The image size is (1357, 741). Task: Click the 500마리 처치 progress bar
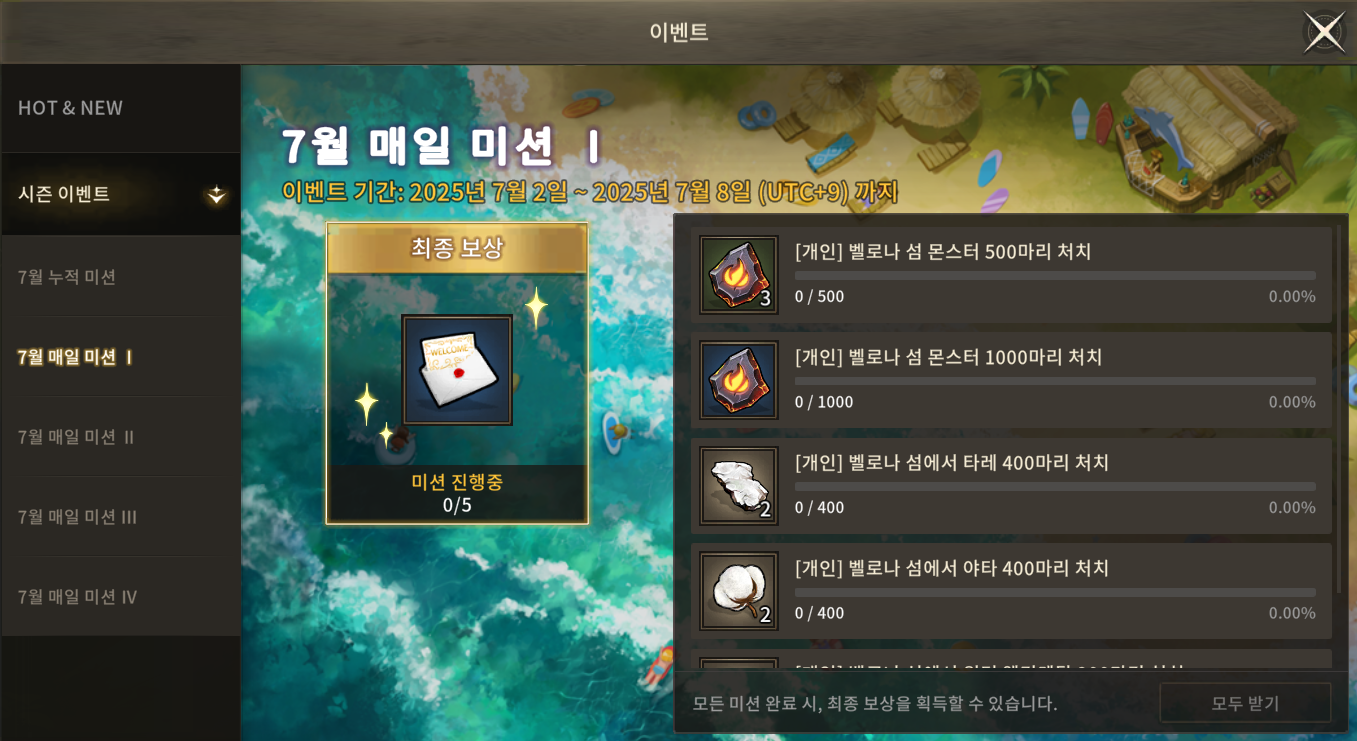click(1055, 275)
